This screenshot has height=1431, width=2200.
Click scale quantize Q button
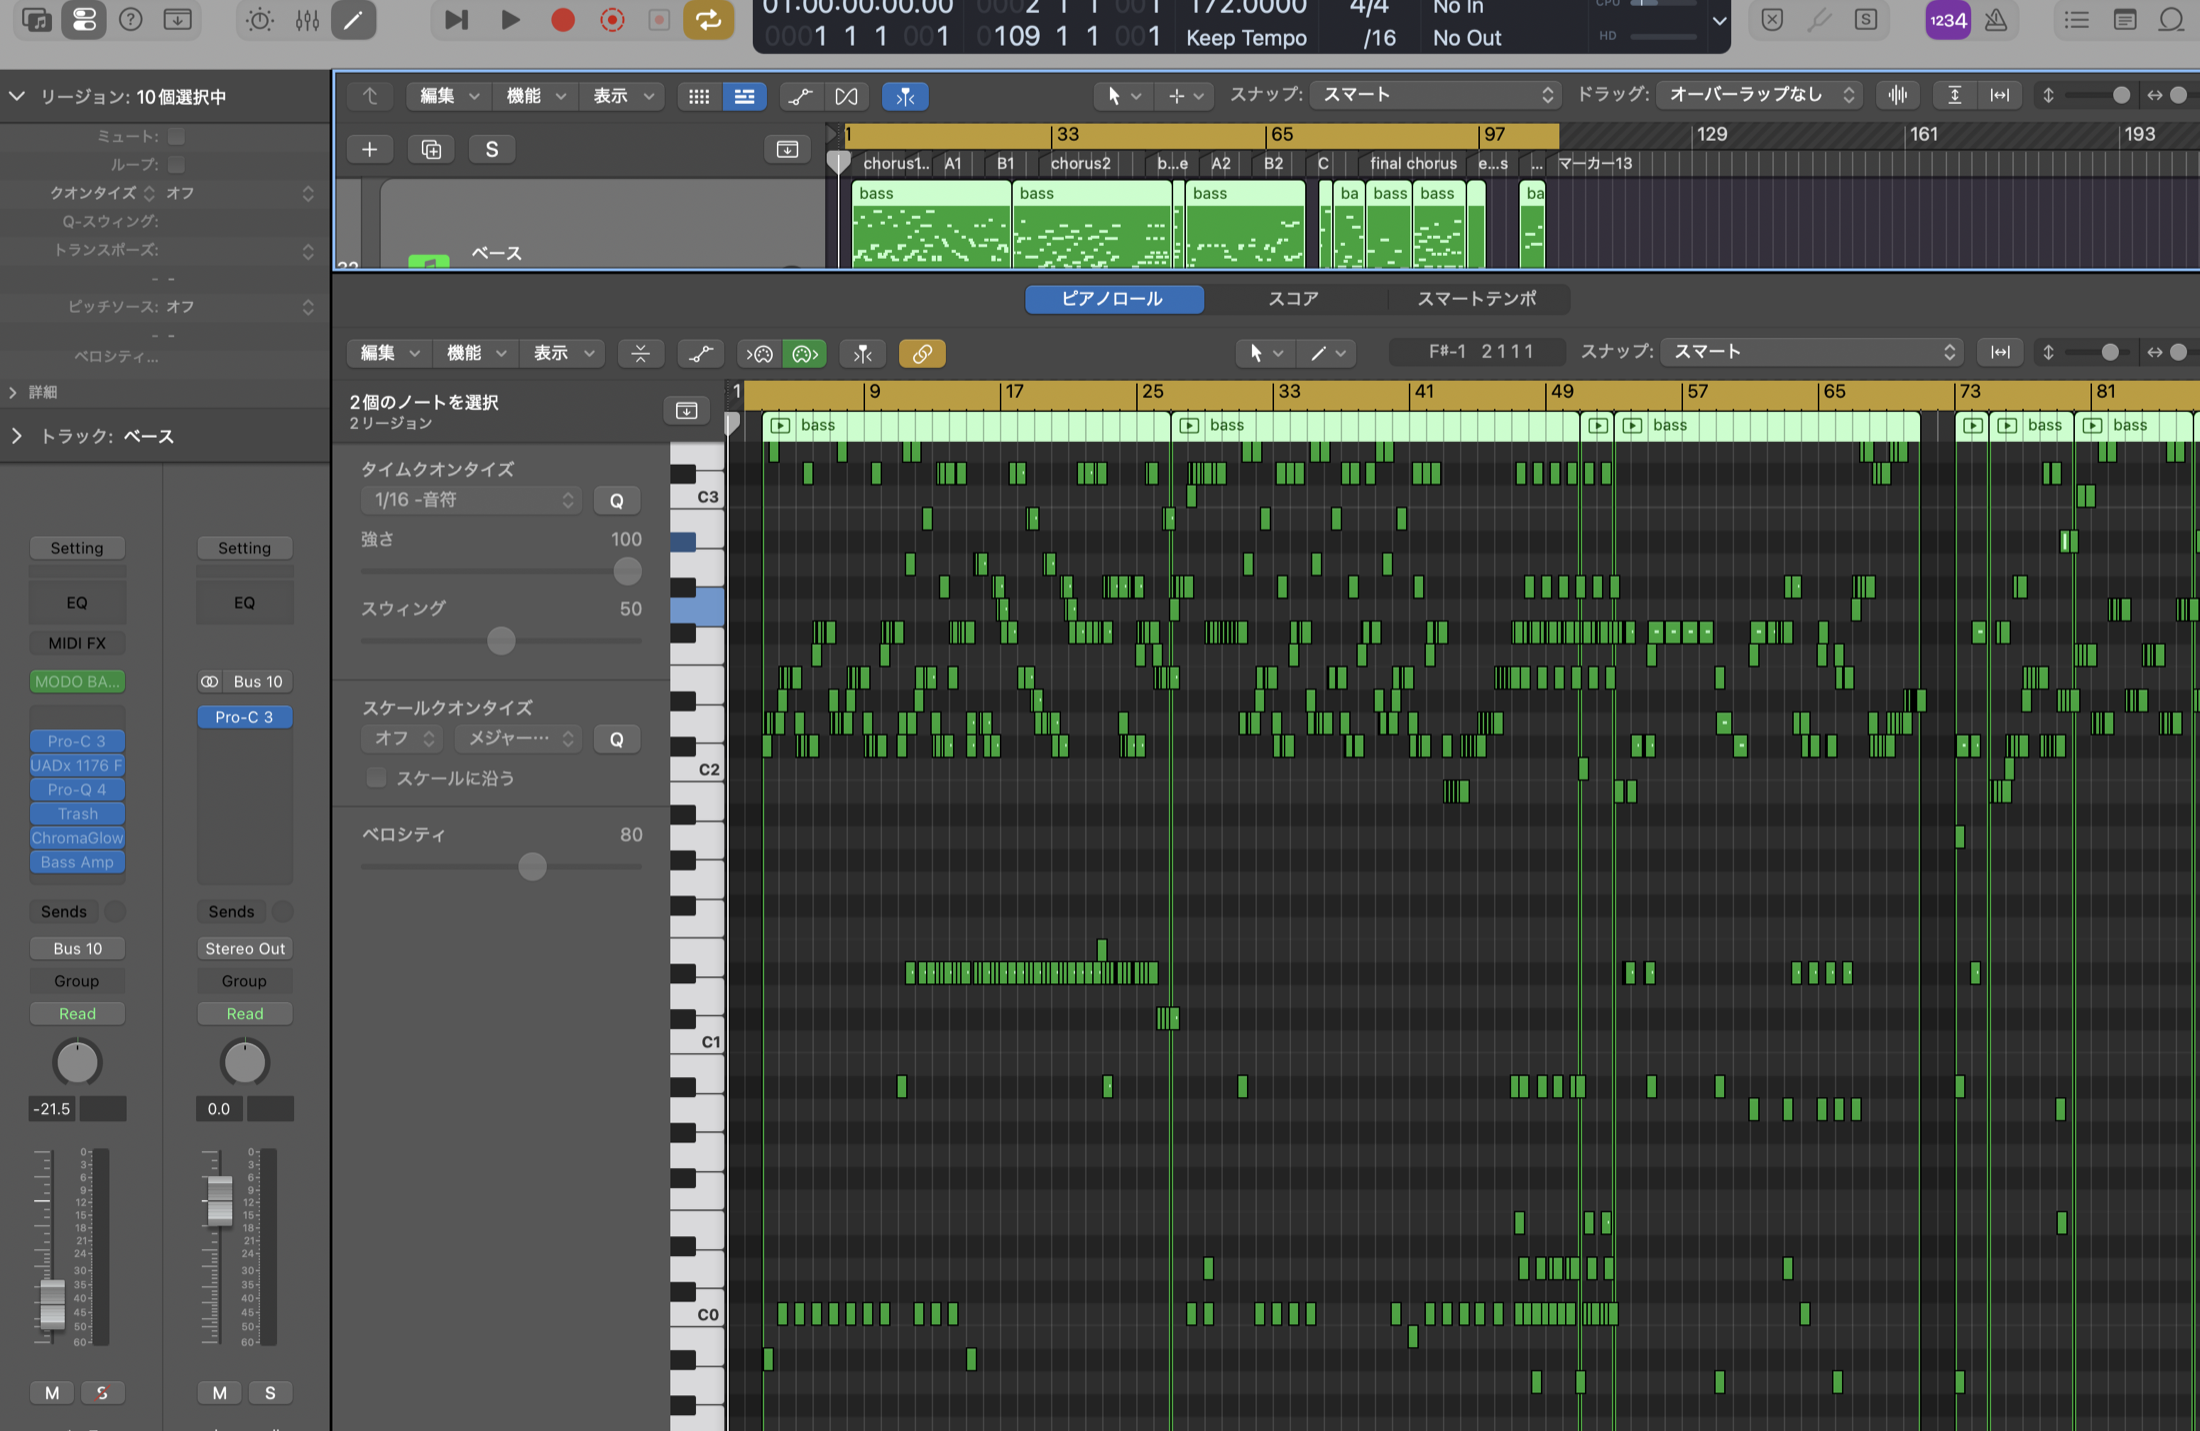pos(617,739)
